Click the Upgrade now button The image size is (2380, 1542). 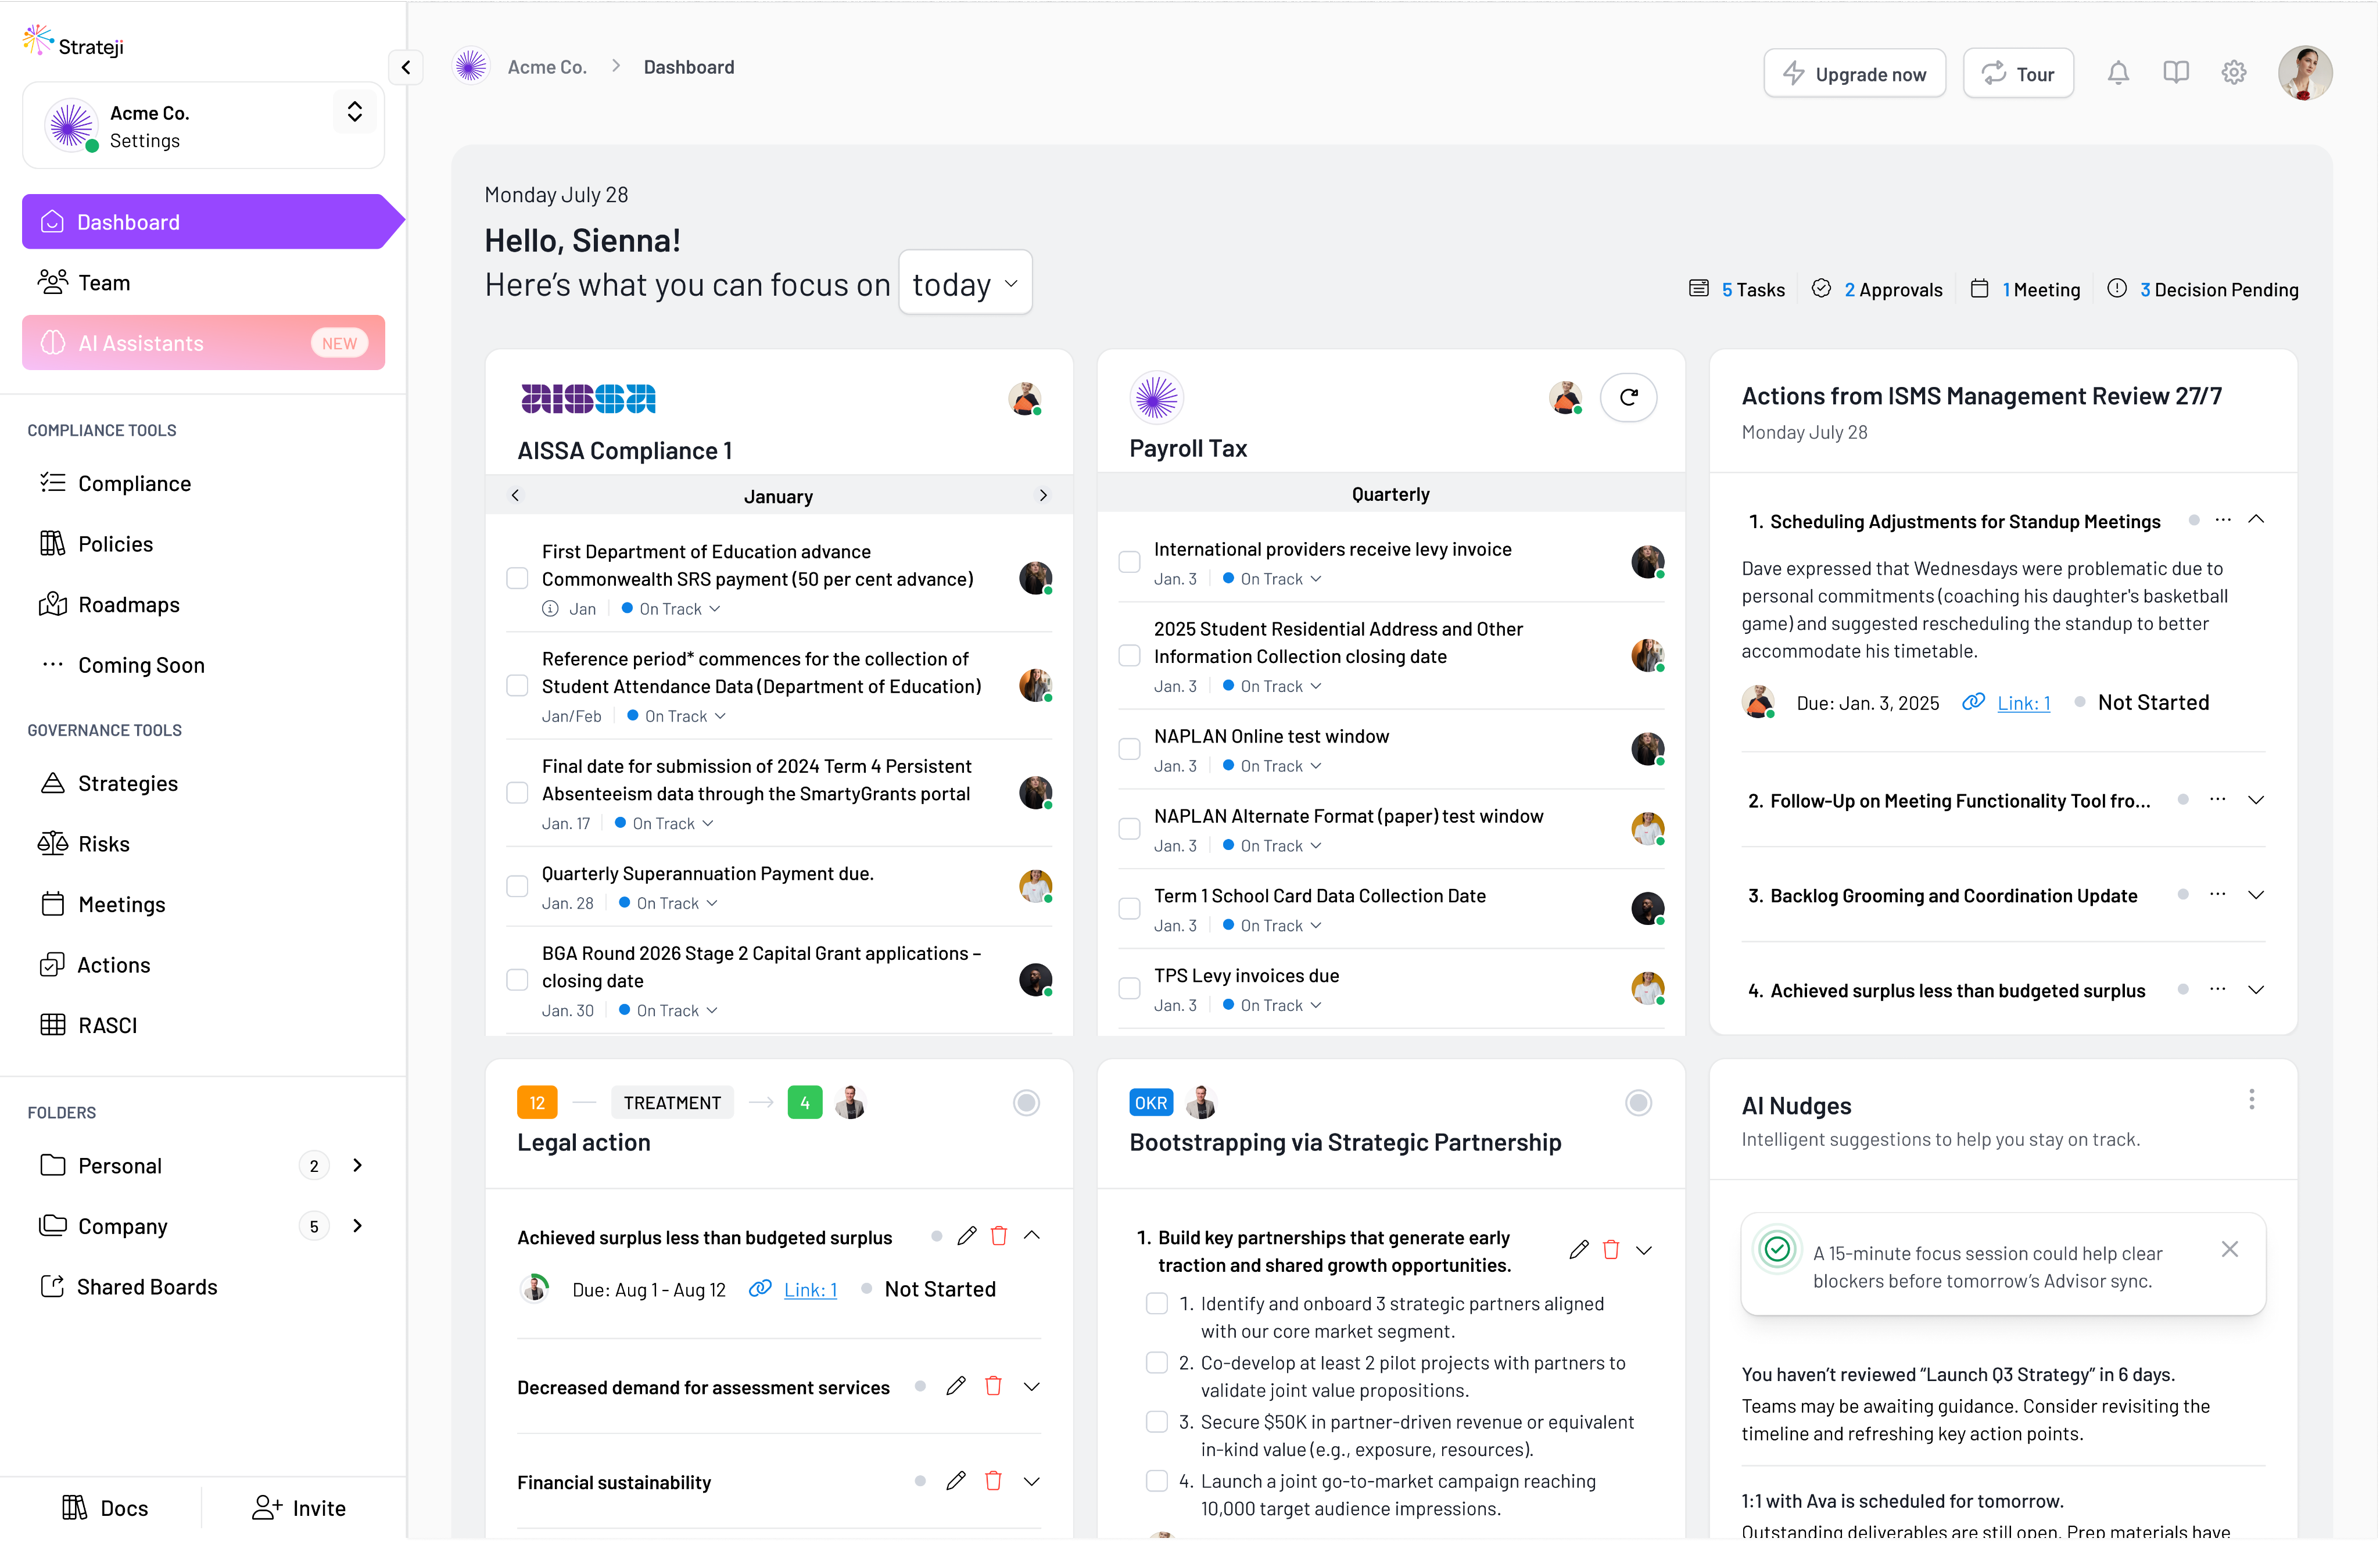coord(1854,74)
